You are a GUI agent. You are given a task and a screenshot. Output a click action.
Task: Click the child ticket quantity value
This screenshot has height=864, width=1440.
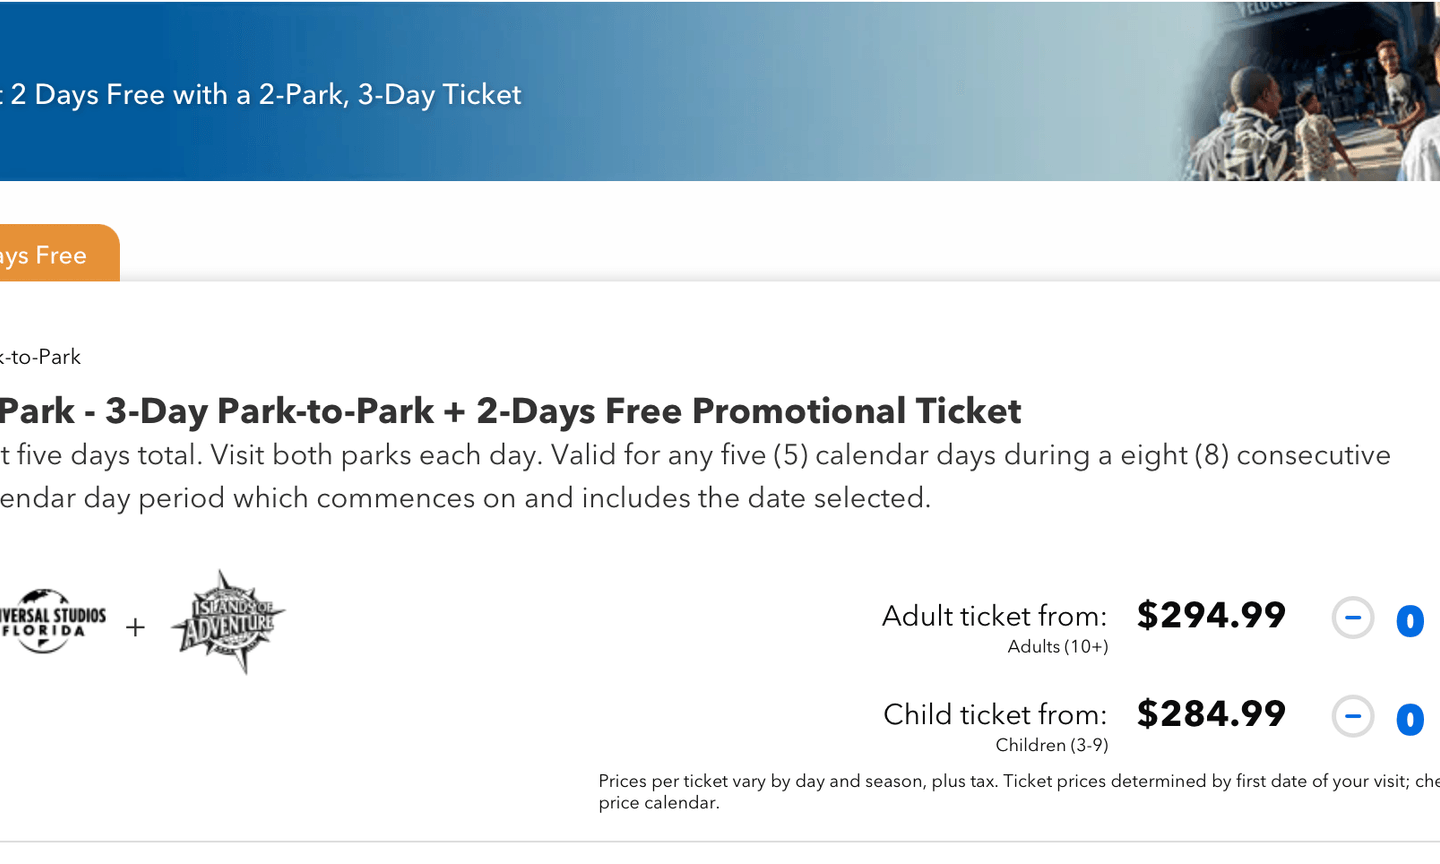pos(1409,719)
